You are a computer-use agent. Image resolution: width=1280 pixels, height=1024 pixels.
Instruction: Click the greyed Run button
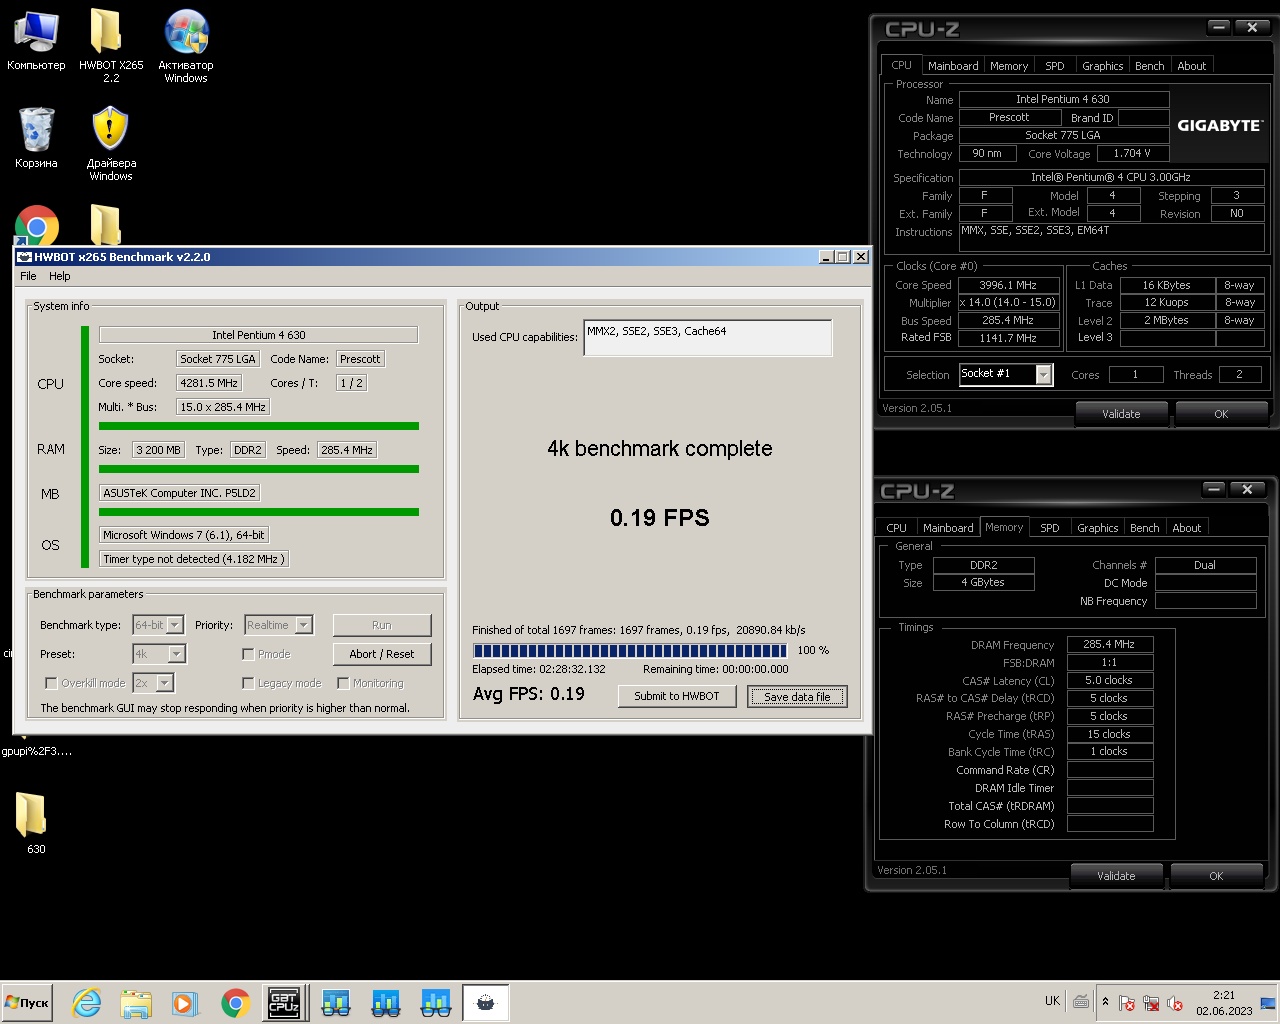382,625
